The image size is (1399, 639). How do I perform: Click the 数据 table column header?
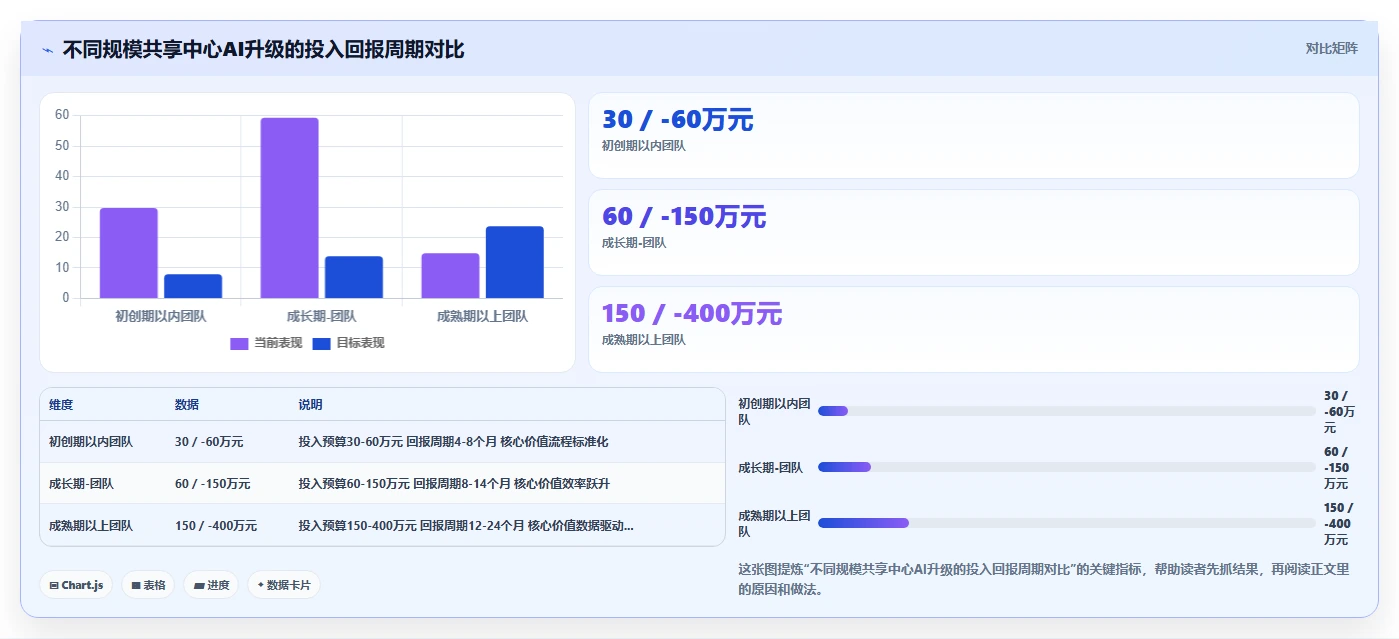click(187, 405)
